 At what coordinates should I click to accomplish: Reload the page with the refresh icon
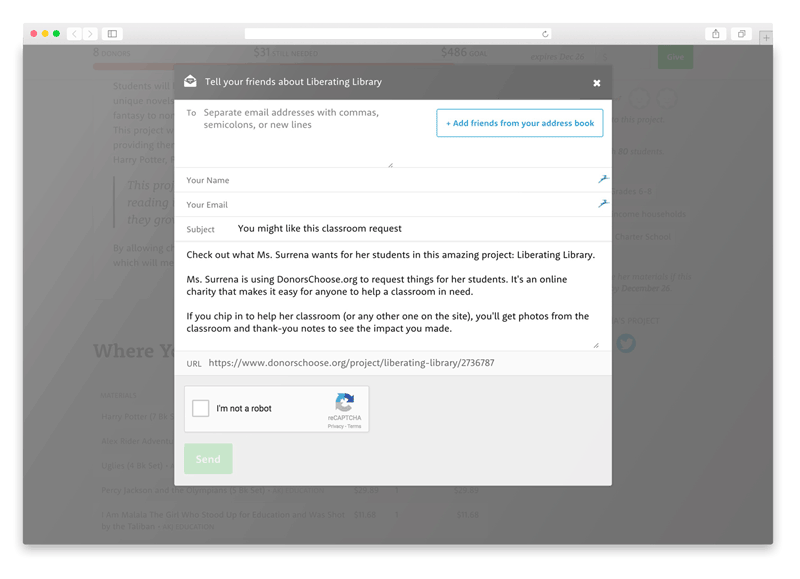click(x=545, y=34)
